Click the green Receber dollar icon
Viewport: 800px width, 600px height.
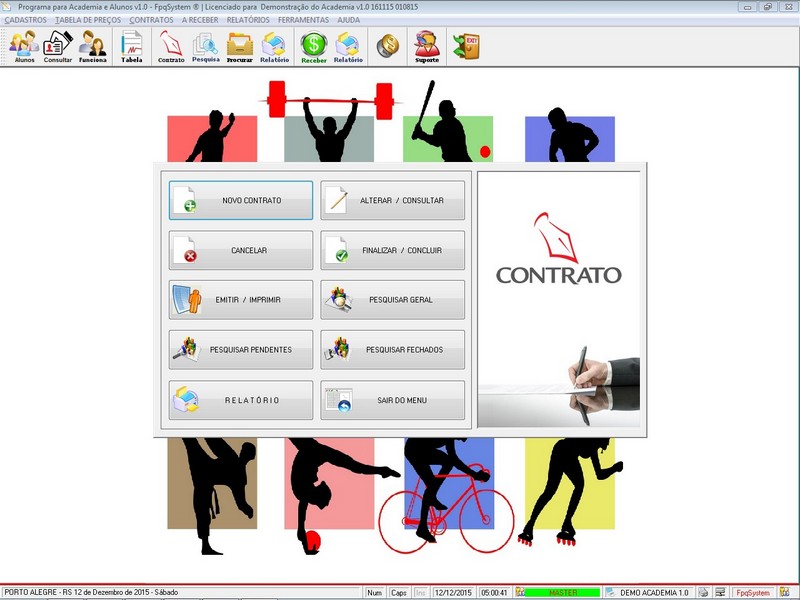pyautogui.click(x=314, y=46)
